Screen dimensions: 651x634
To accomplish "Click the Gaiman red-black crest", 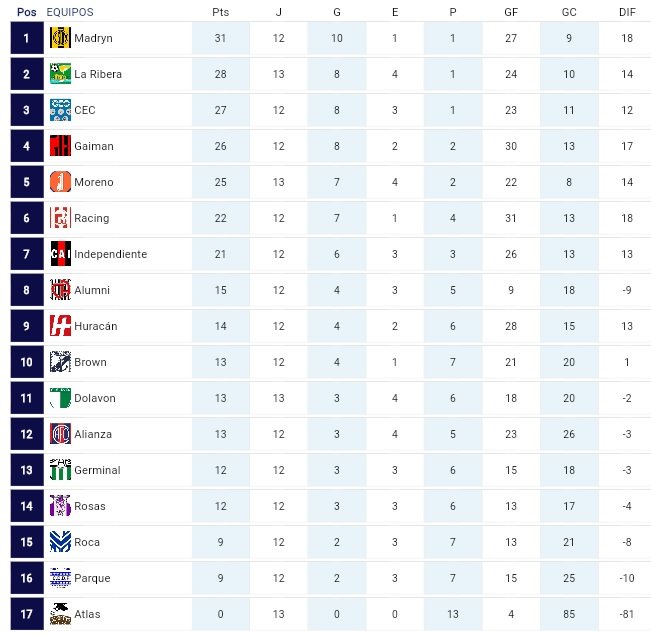I will (60, 146).
